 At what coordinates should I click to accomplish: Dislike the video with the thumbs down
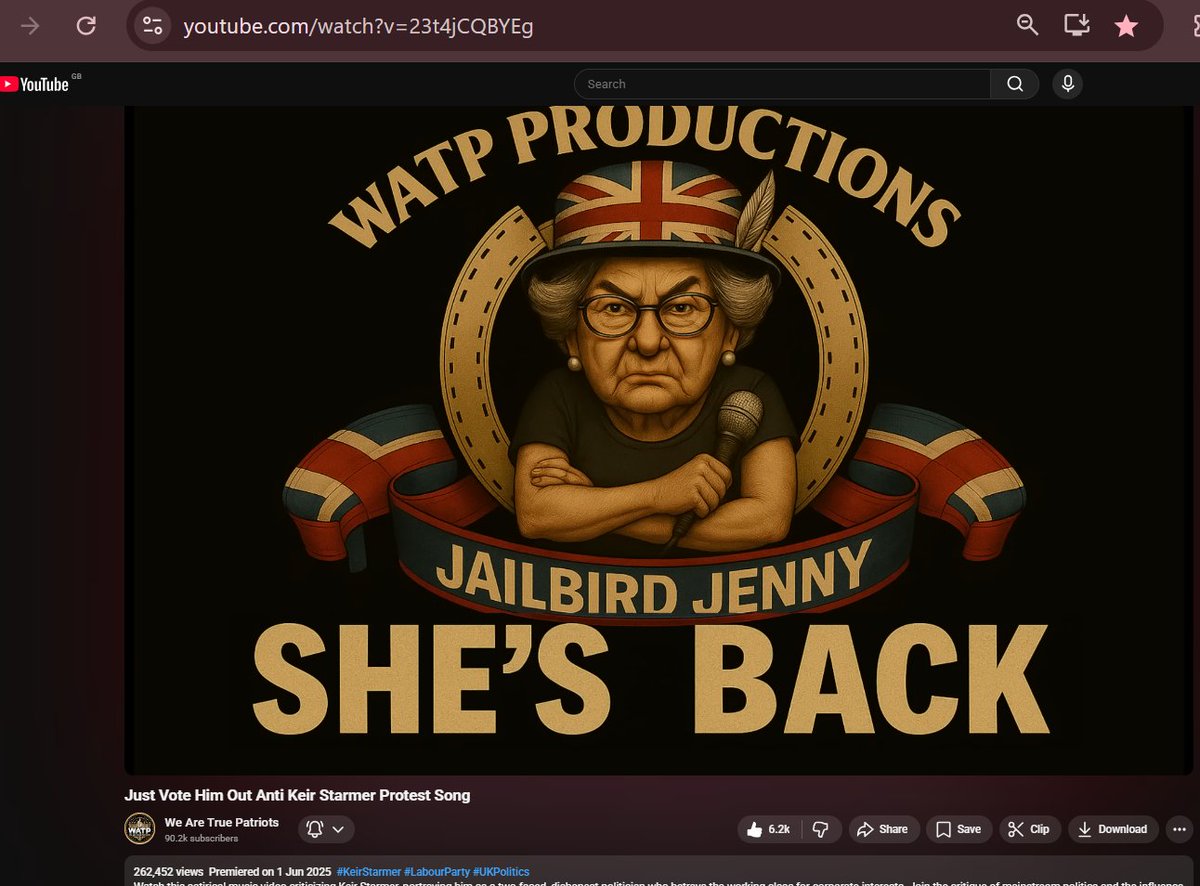pos(821,829)
